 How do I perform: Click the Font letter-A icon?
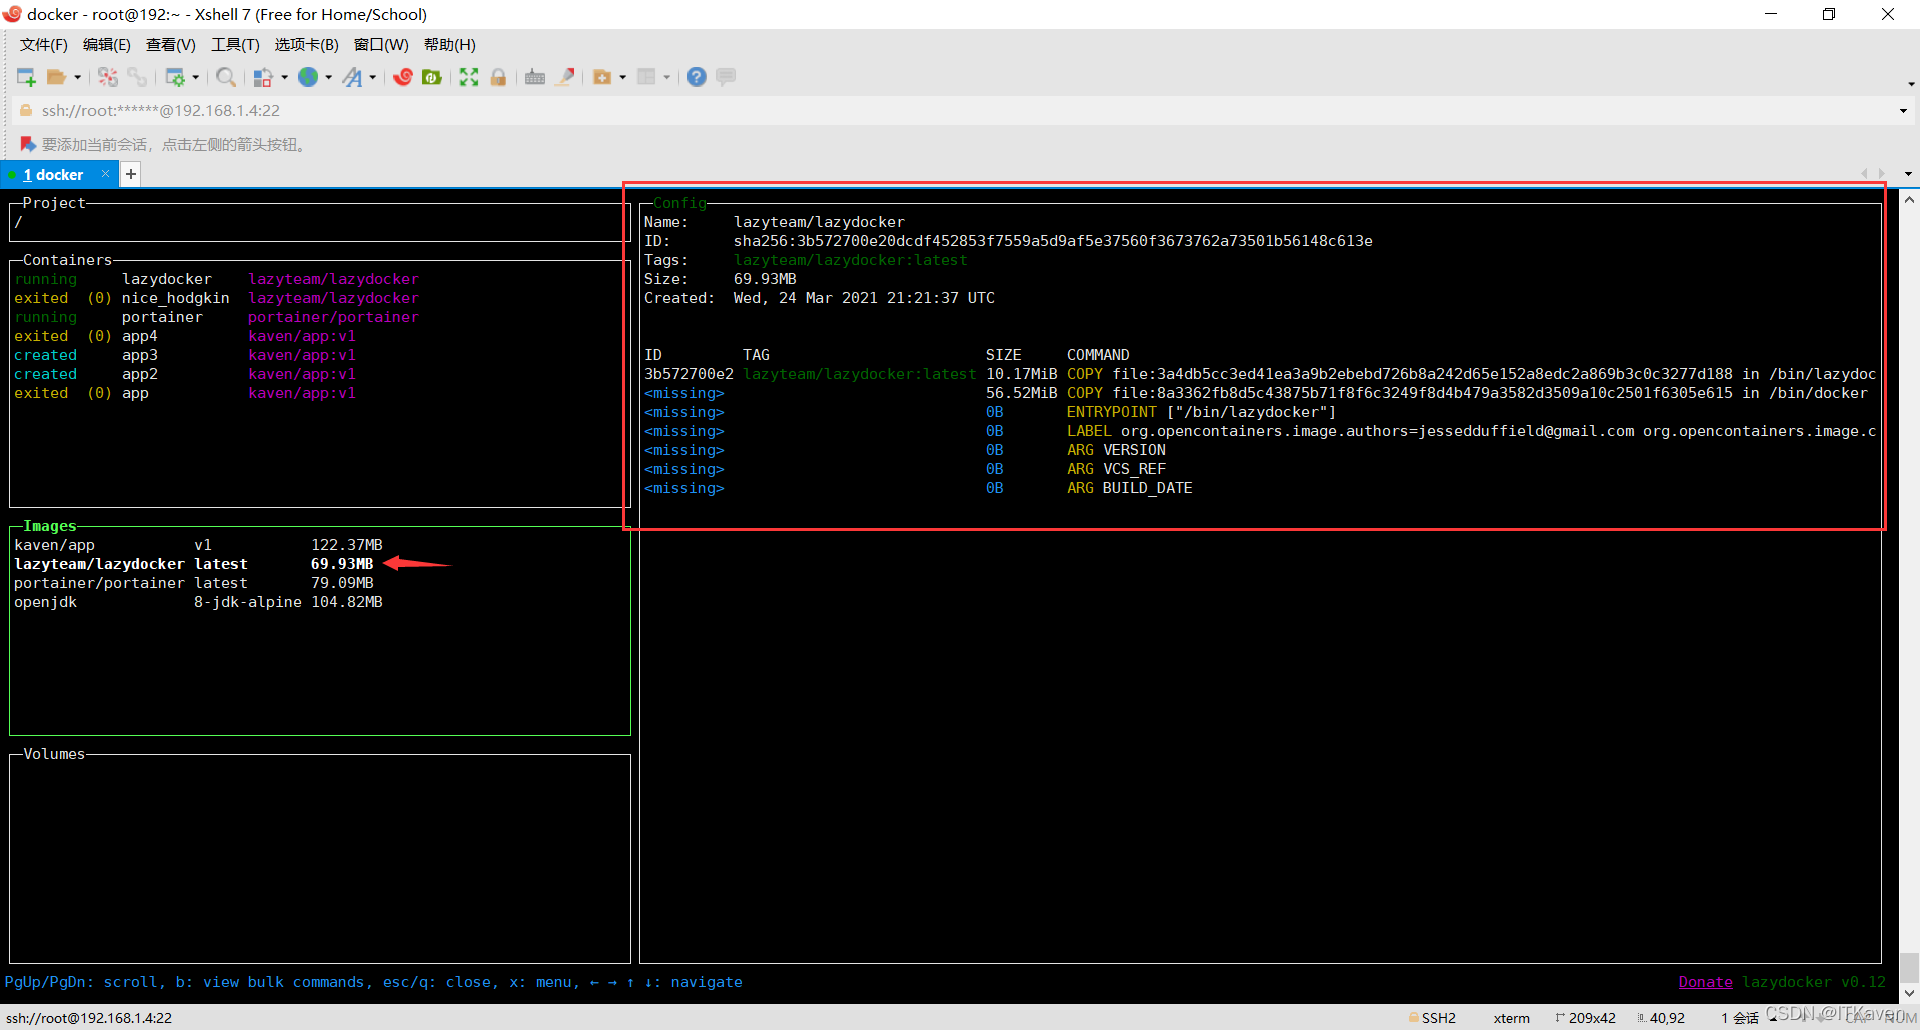click(352, 77)
